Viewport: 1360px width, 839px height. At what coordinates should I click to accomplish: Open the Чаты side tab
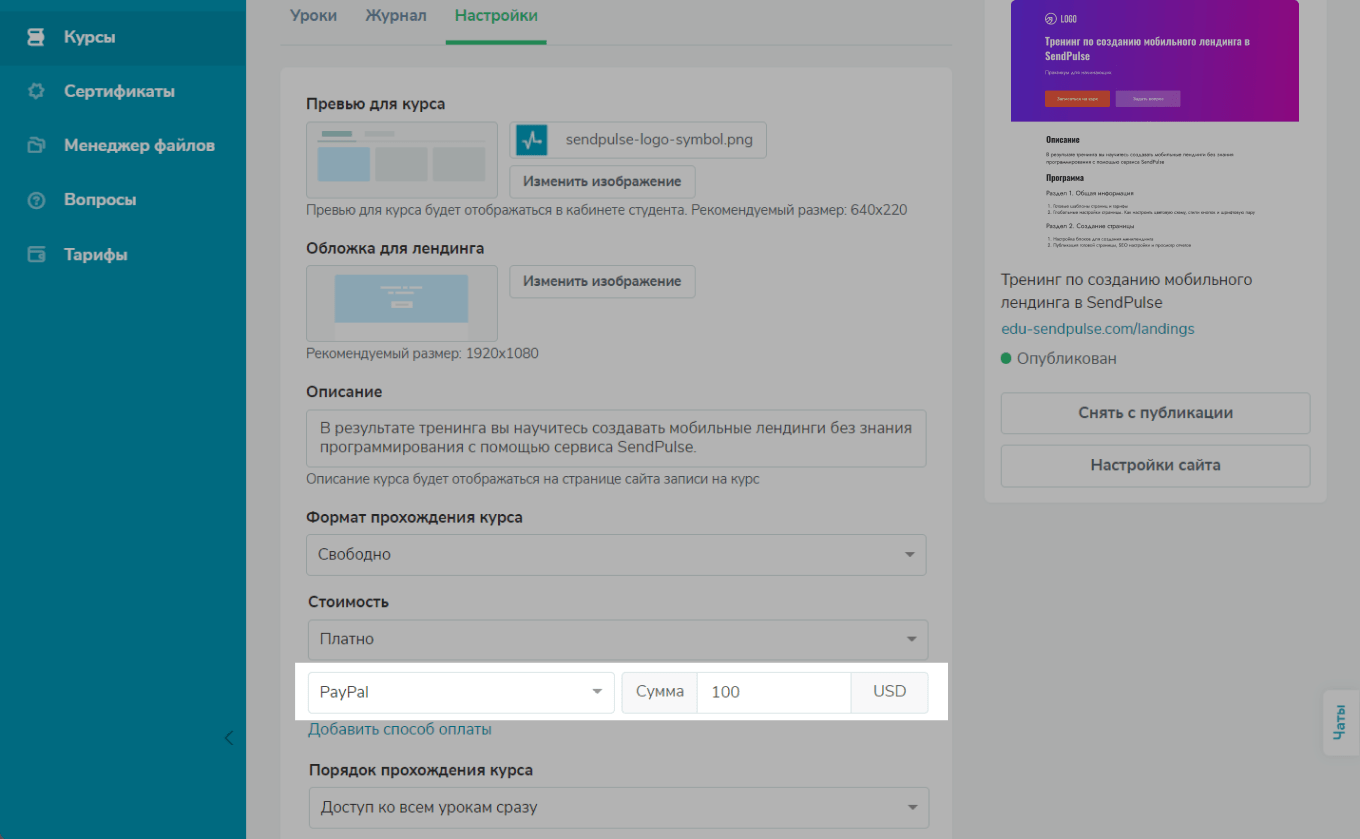click(x=1340, y=722)
